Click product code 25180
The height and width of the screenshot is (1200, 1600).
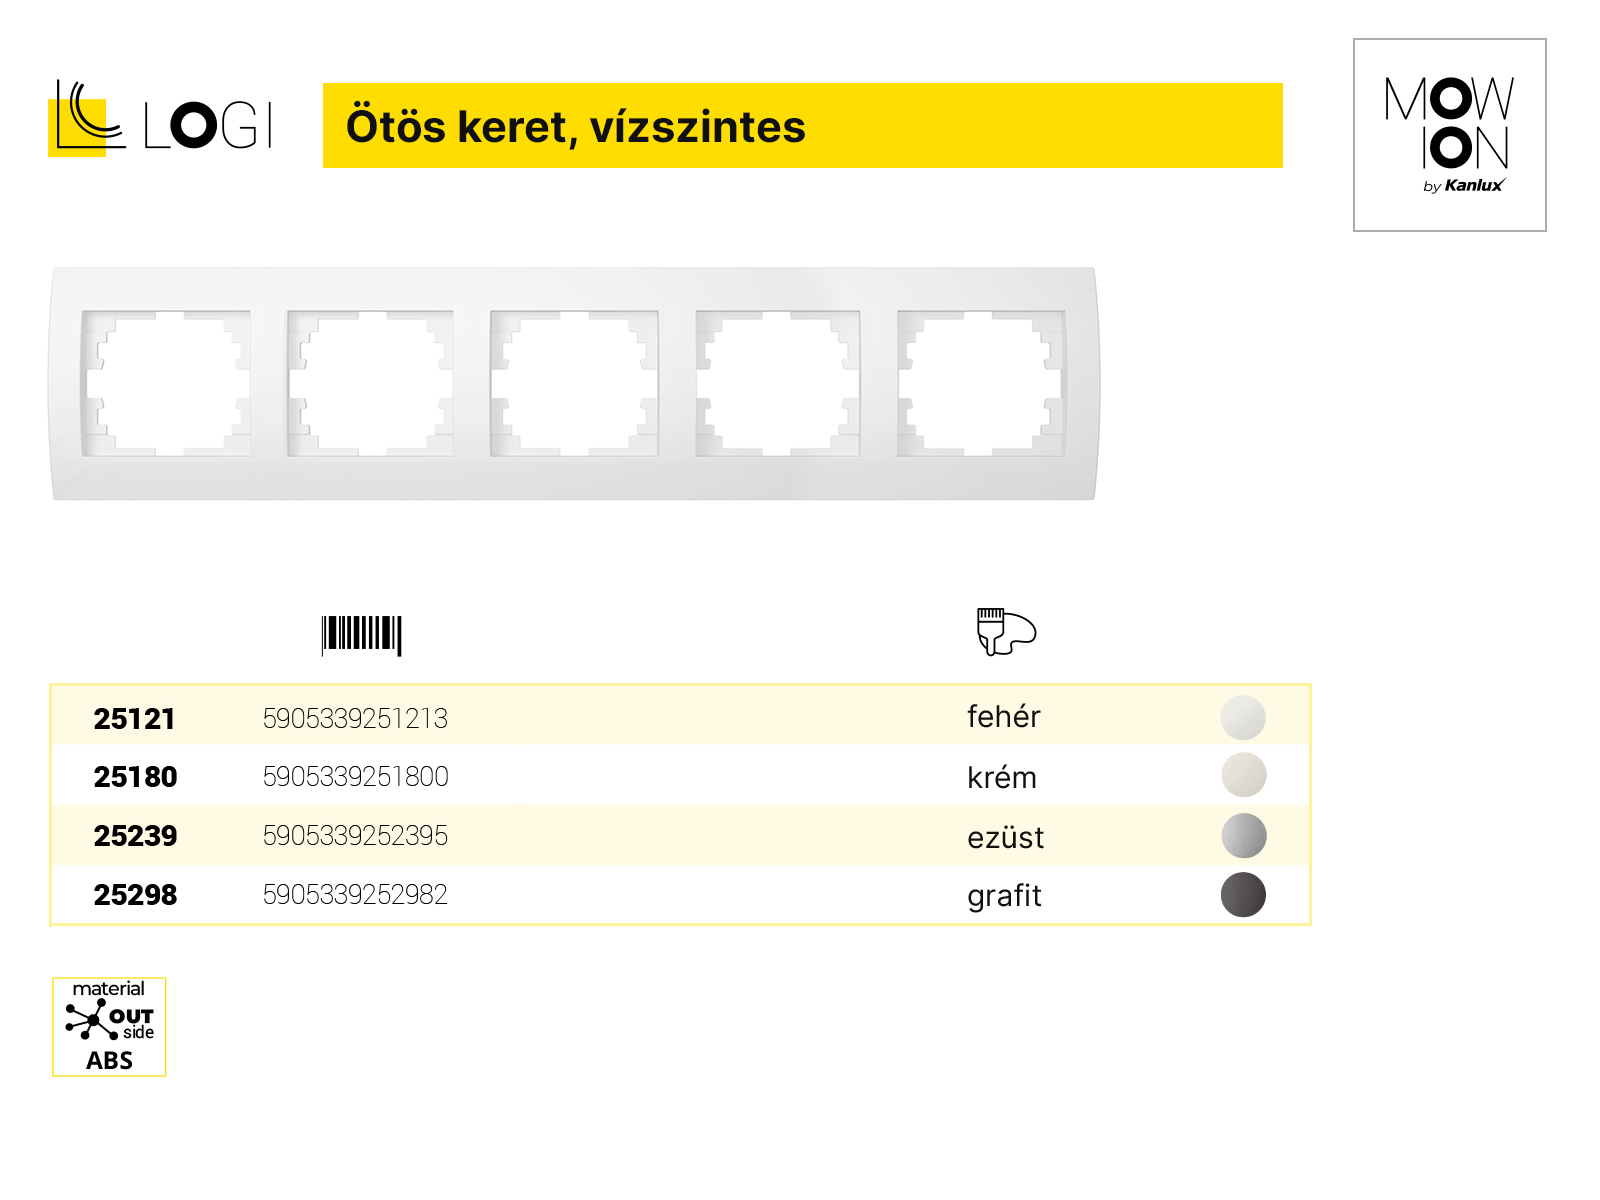pyautogui.click(x=135, y=777)
